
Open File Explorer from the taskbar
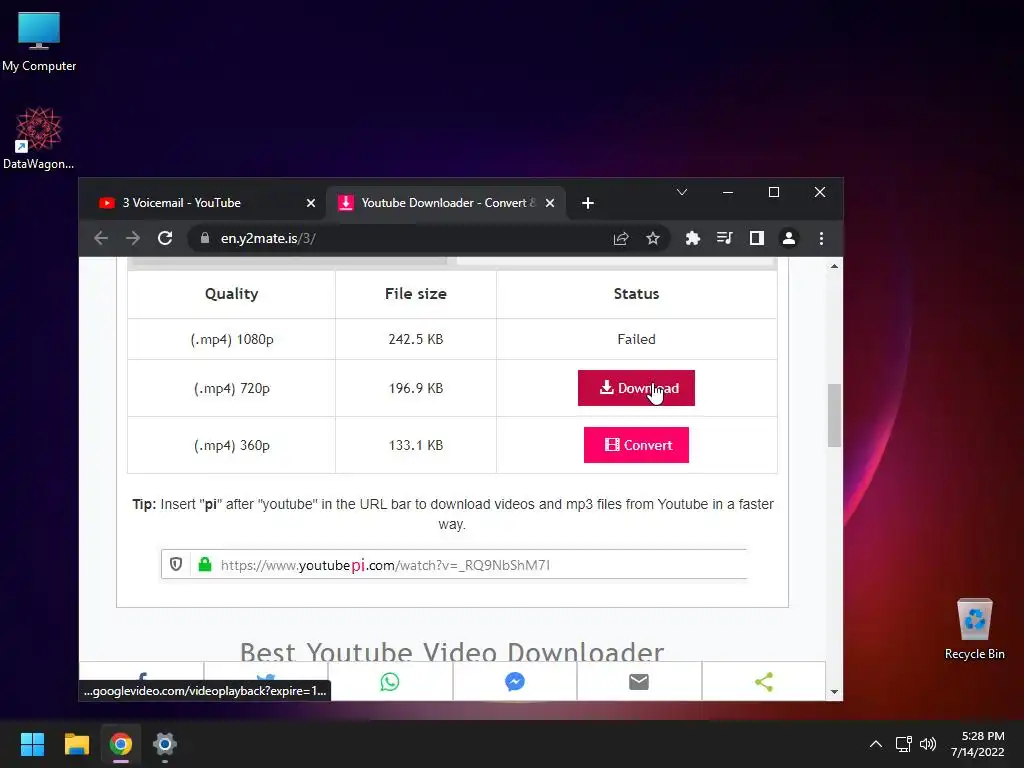[76, 744]
